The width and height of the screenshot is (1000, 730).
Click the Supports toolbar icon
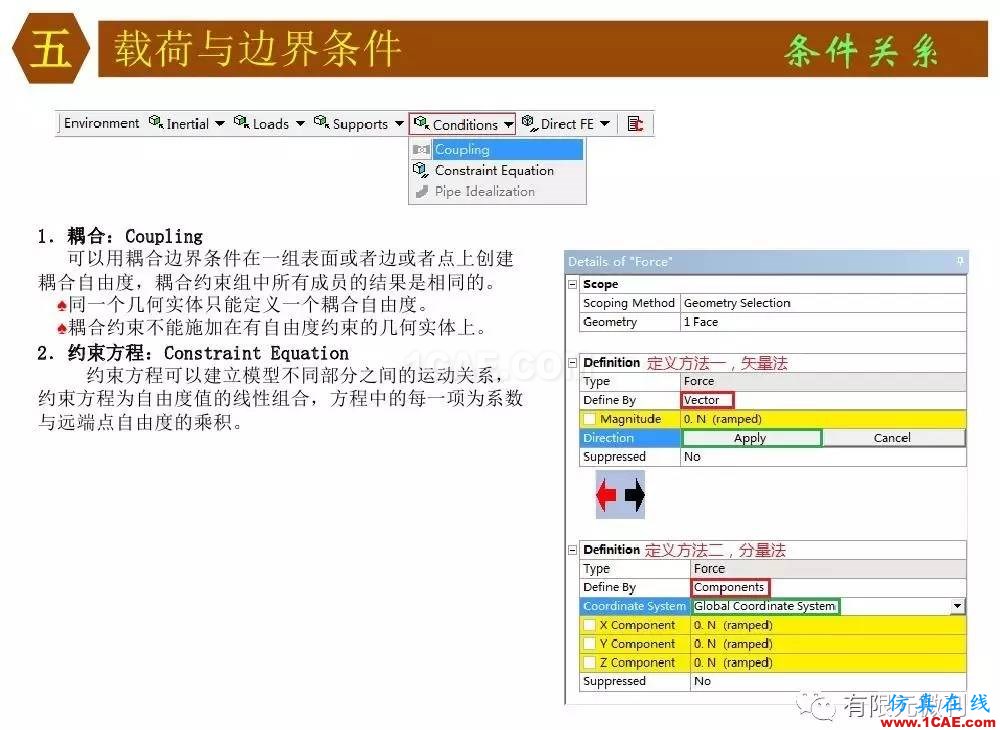[x=321, y=121]
